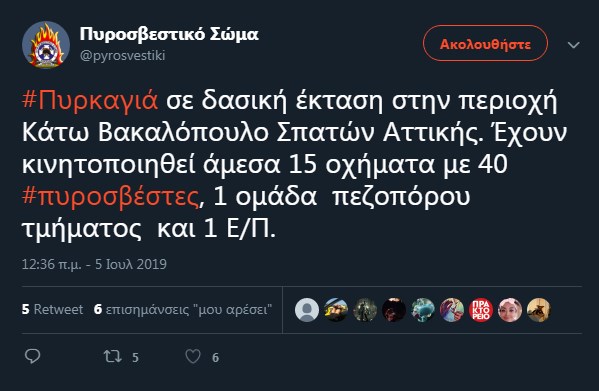Follow the account with the Ακολουθήστε button
This screenshot has height=391, width=599.
(485, 43)
